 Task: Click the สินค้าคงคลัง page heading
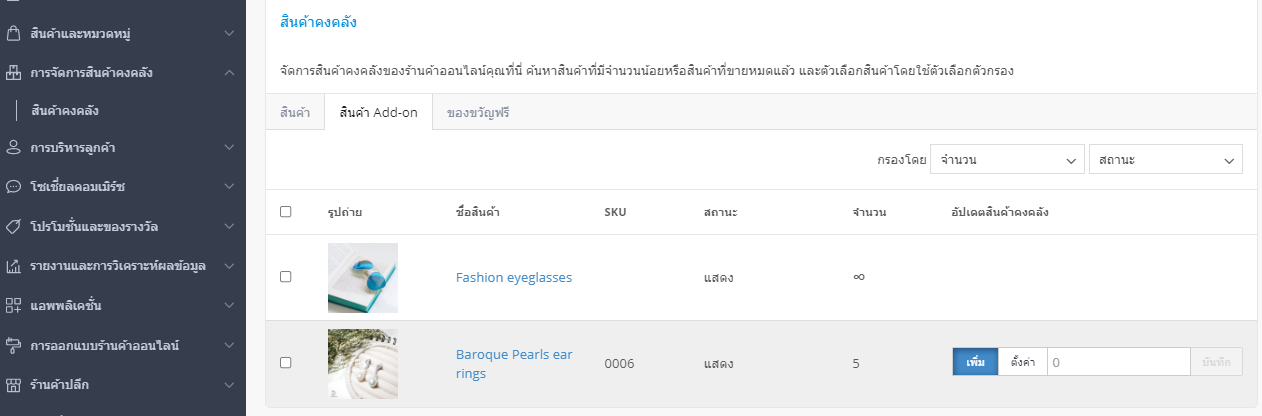point(318,22)
